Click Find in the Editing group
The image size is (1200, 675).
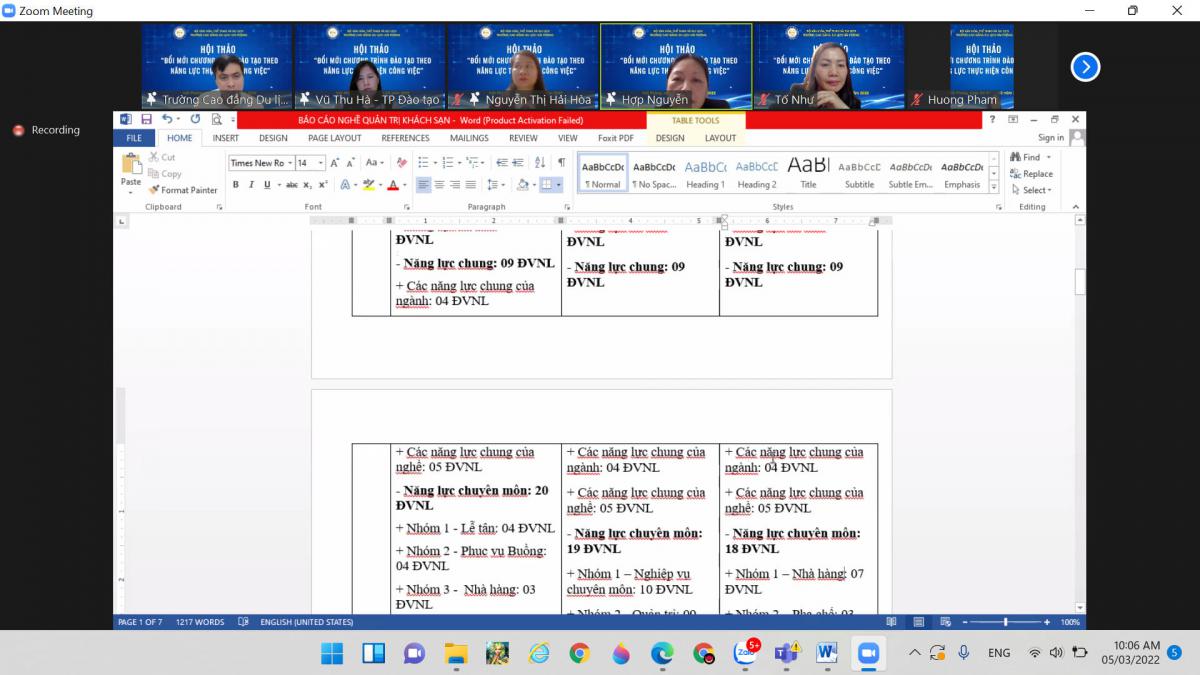(x=1025, y=157)
